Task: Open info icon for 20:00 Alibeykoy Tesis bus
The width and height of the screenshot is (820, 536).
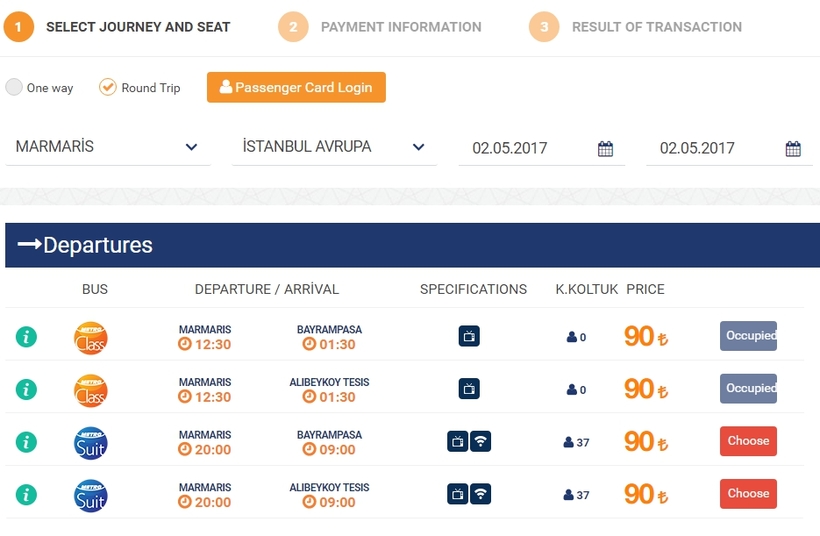Action: point(26,495)
